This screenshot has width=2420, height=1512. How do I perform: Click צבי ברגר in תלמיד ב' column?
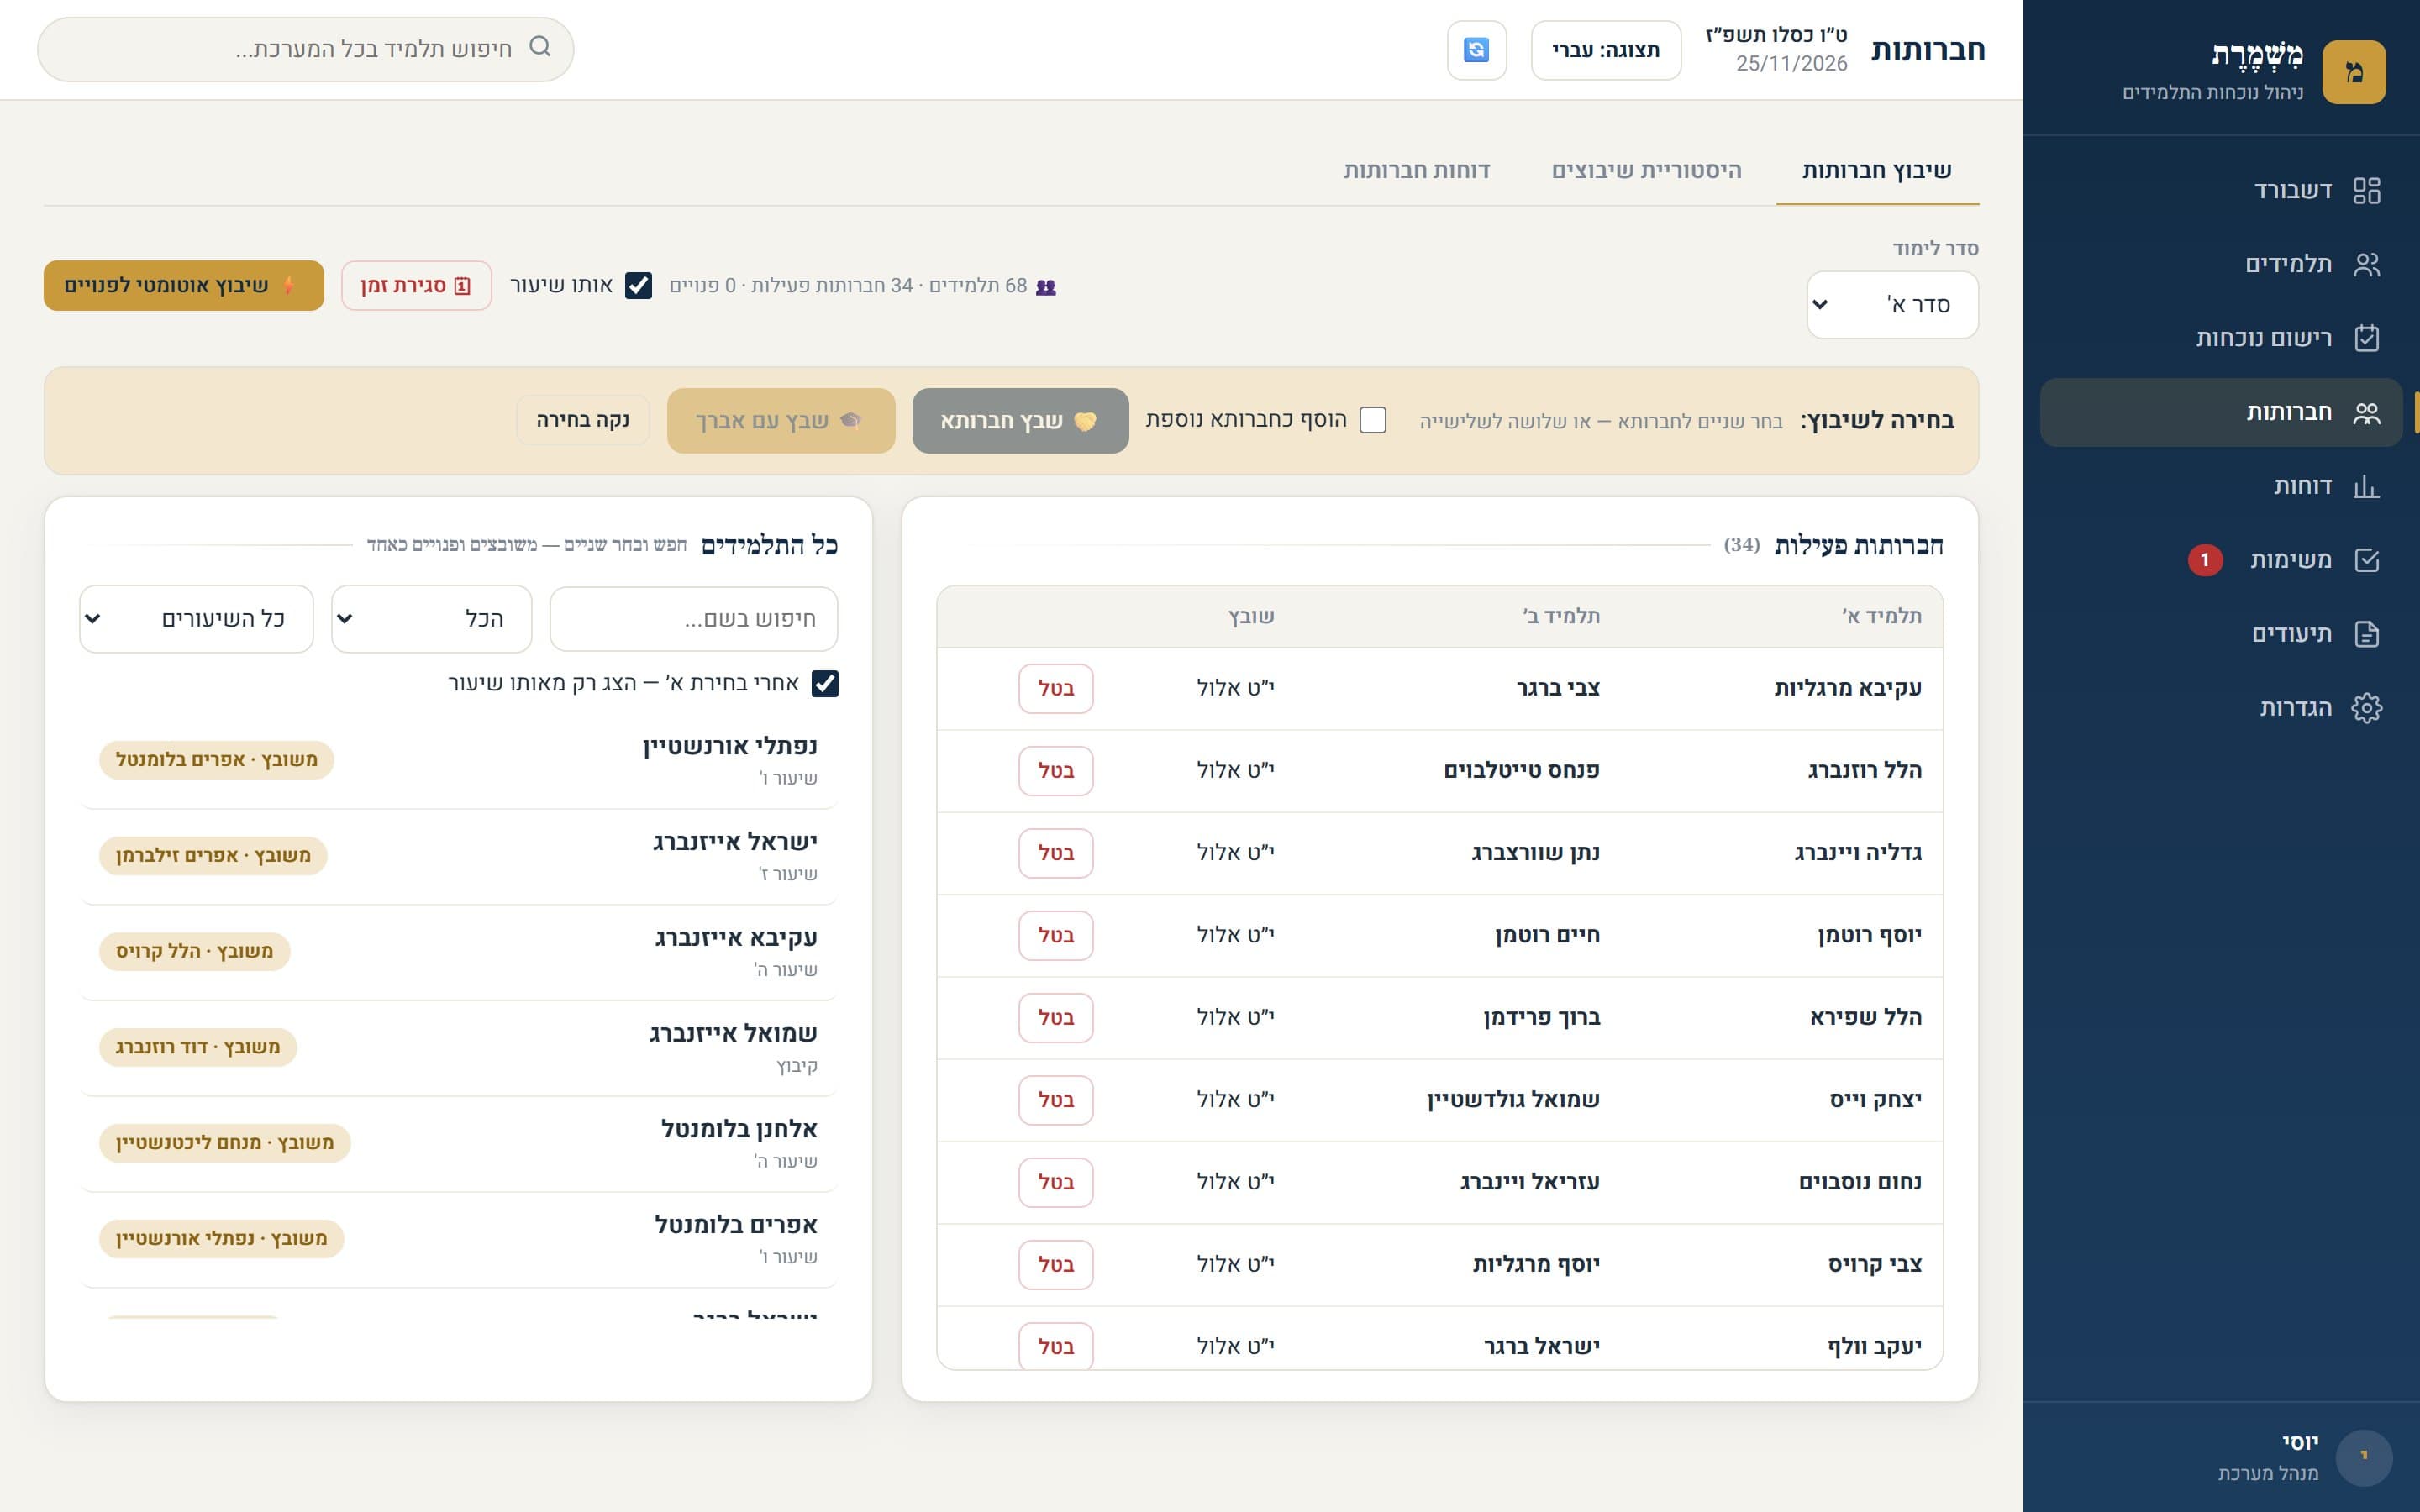pos(1558,688)
